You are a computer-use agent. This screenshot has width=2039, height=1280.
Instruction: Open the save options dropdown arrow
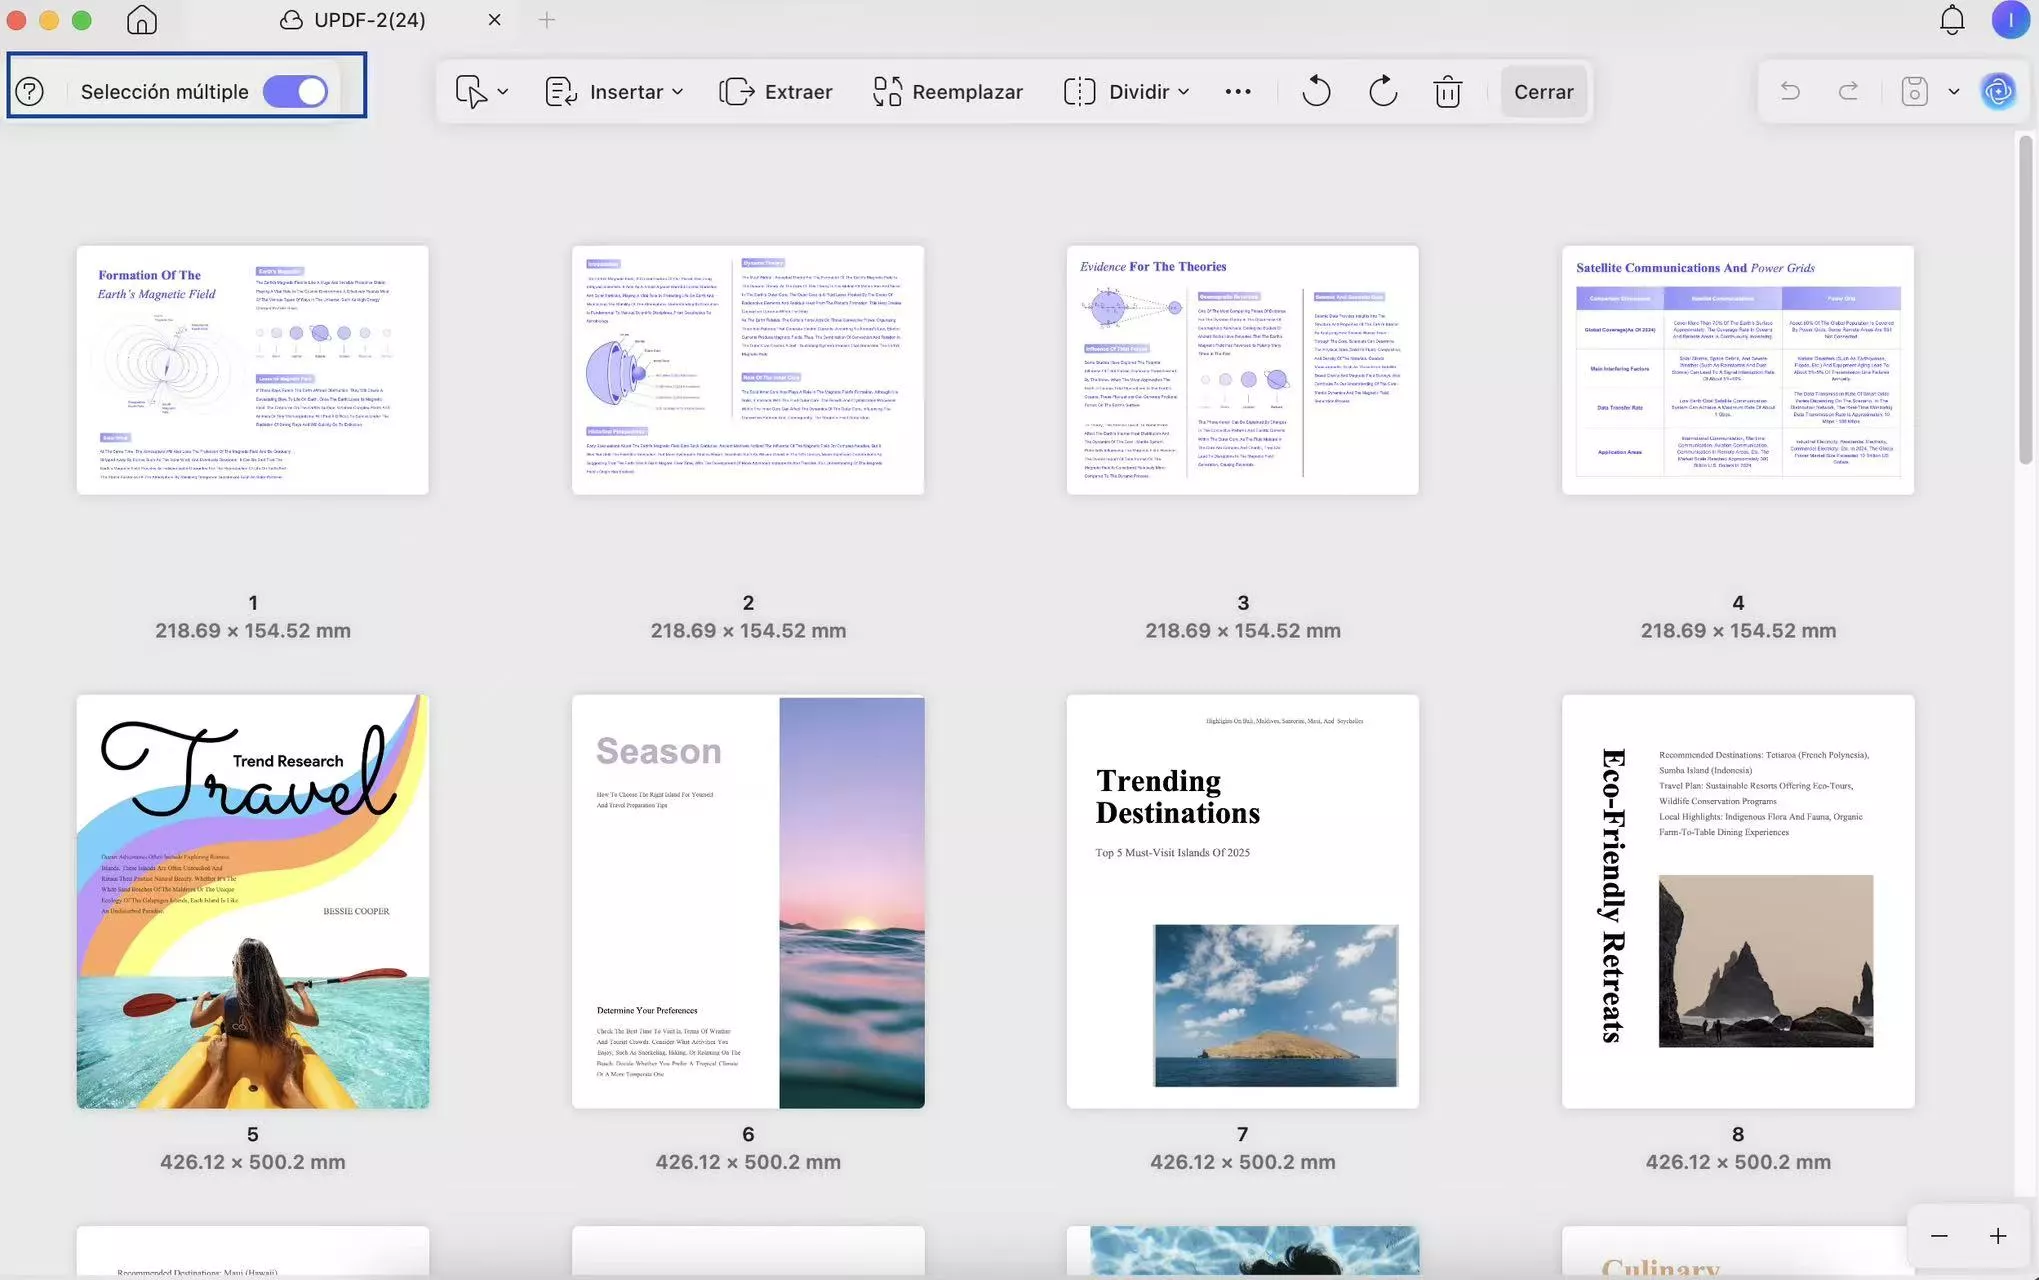click(x=1953, y=92)
